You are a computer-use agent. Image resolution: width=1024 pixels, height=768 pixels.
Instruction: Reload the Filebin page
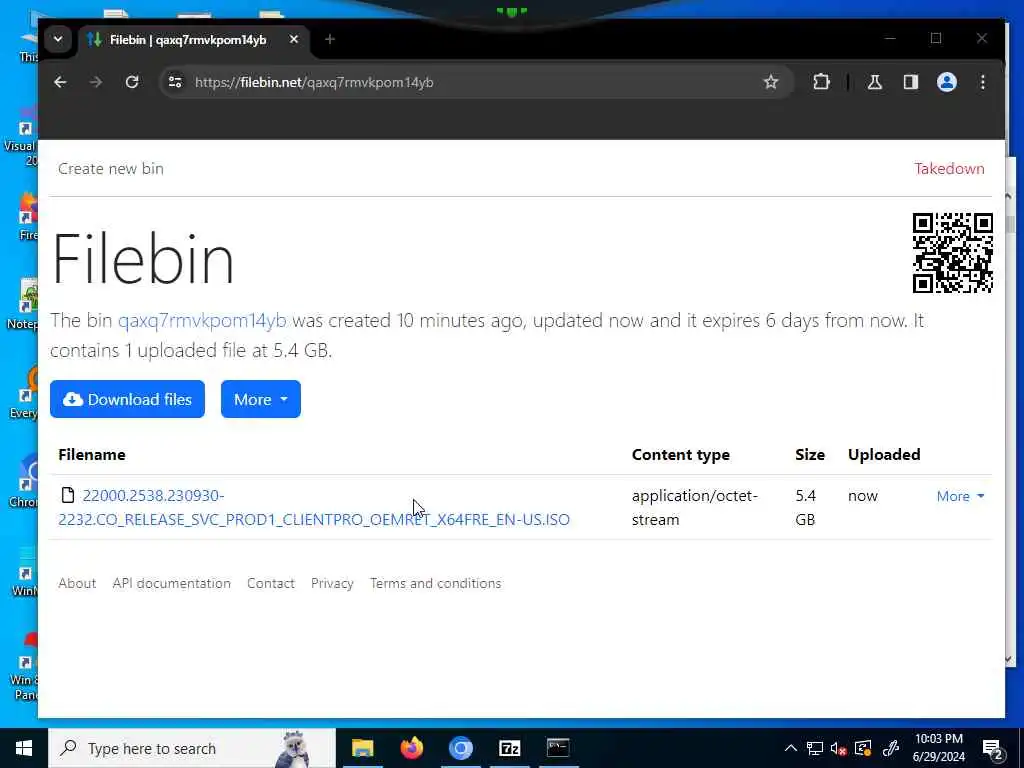pyautogui.click(x=132, y=82)
